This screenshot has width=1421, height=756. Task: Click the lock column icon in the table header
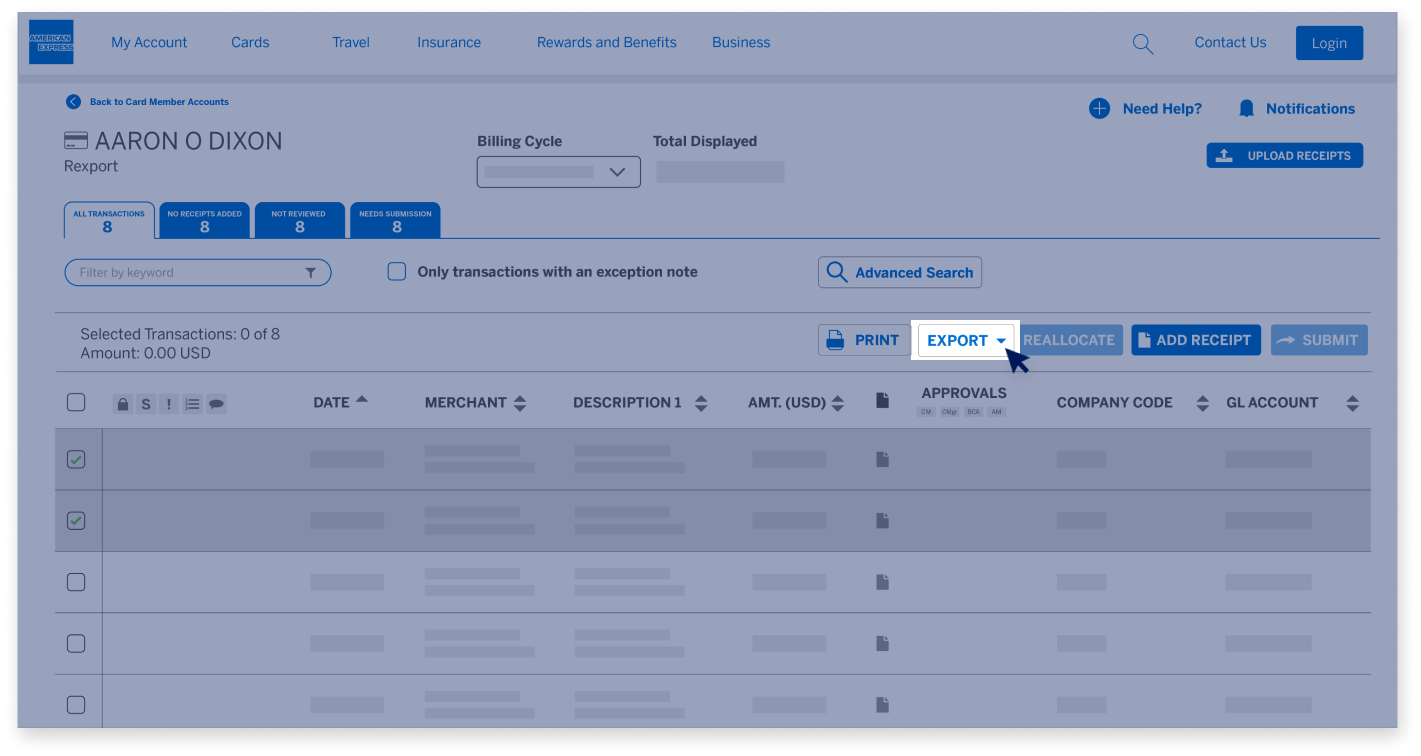(122, 403)
